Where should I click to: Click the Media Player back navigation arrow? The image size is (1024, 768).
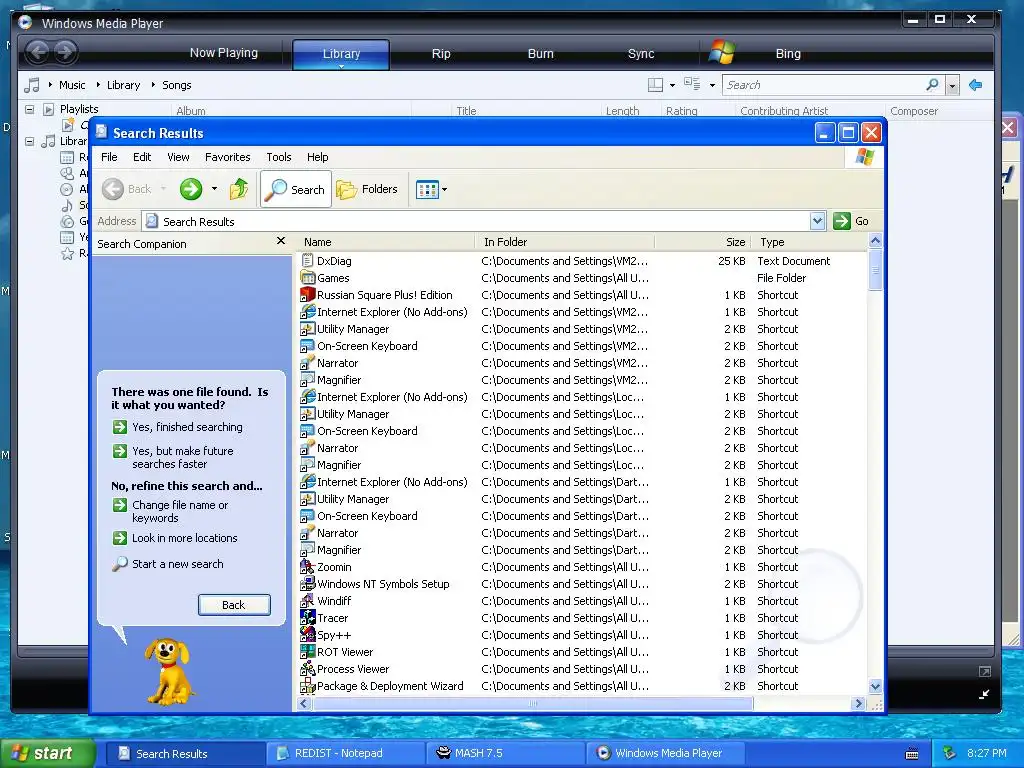[x=38, y=52]
